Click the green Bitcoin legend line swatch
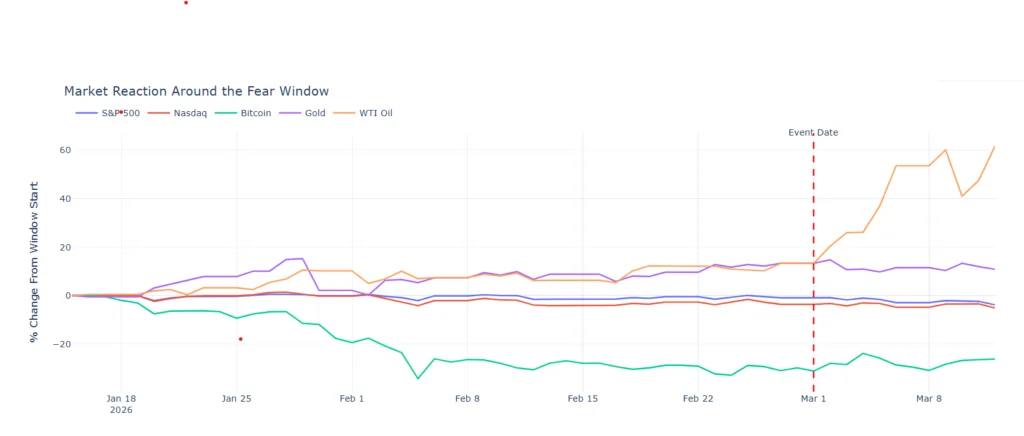The width and height of the screenshot is (1024, 436). click(226, 113)
